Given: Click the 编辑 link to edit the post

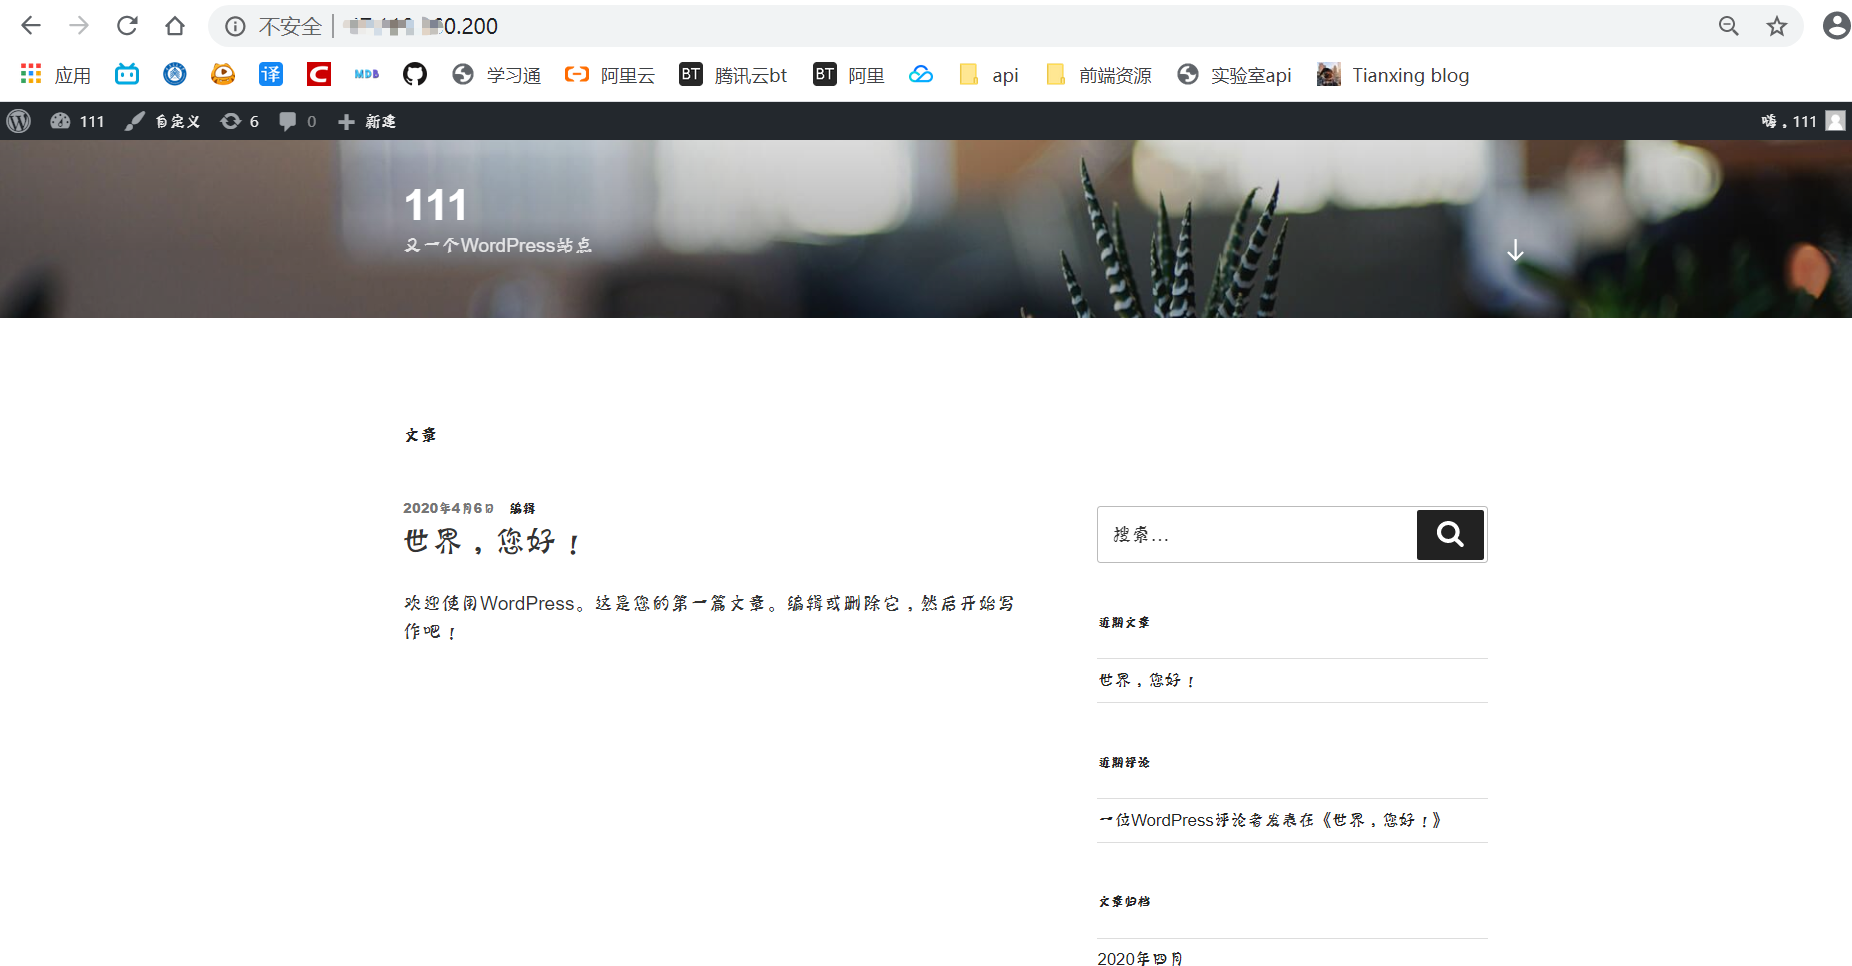Looking at the screenshot, I should click(521, 508).
